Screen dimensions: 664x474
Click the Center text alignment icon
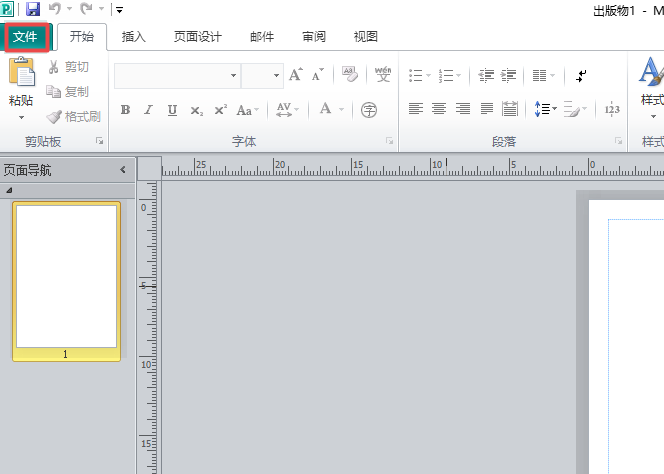point(439,109)
